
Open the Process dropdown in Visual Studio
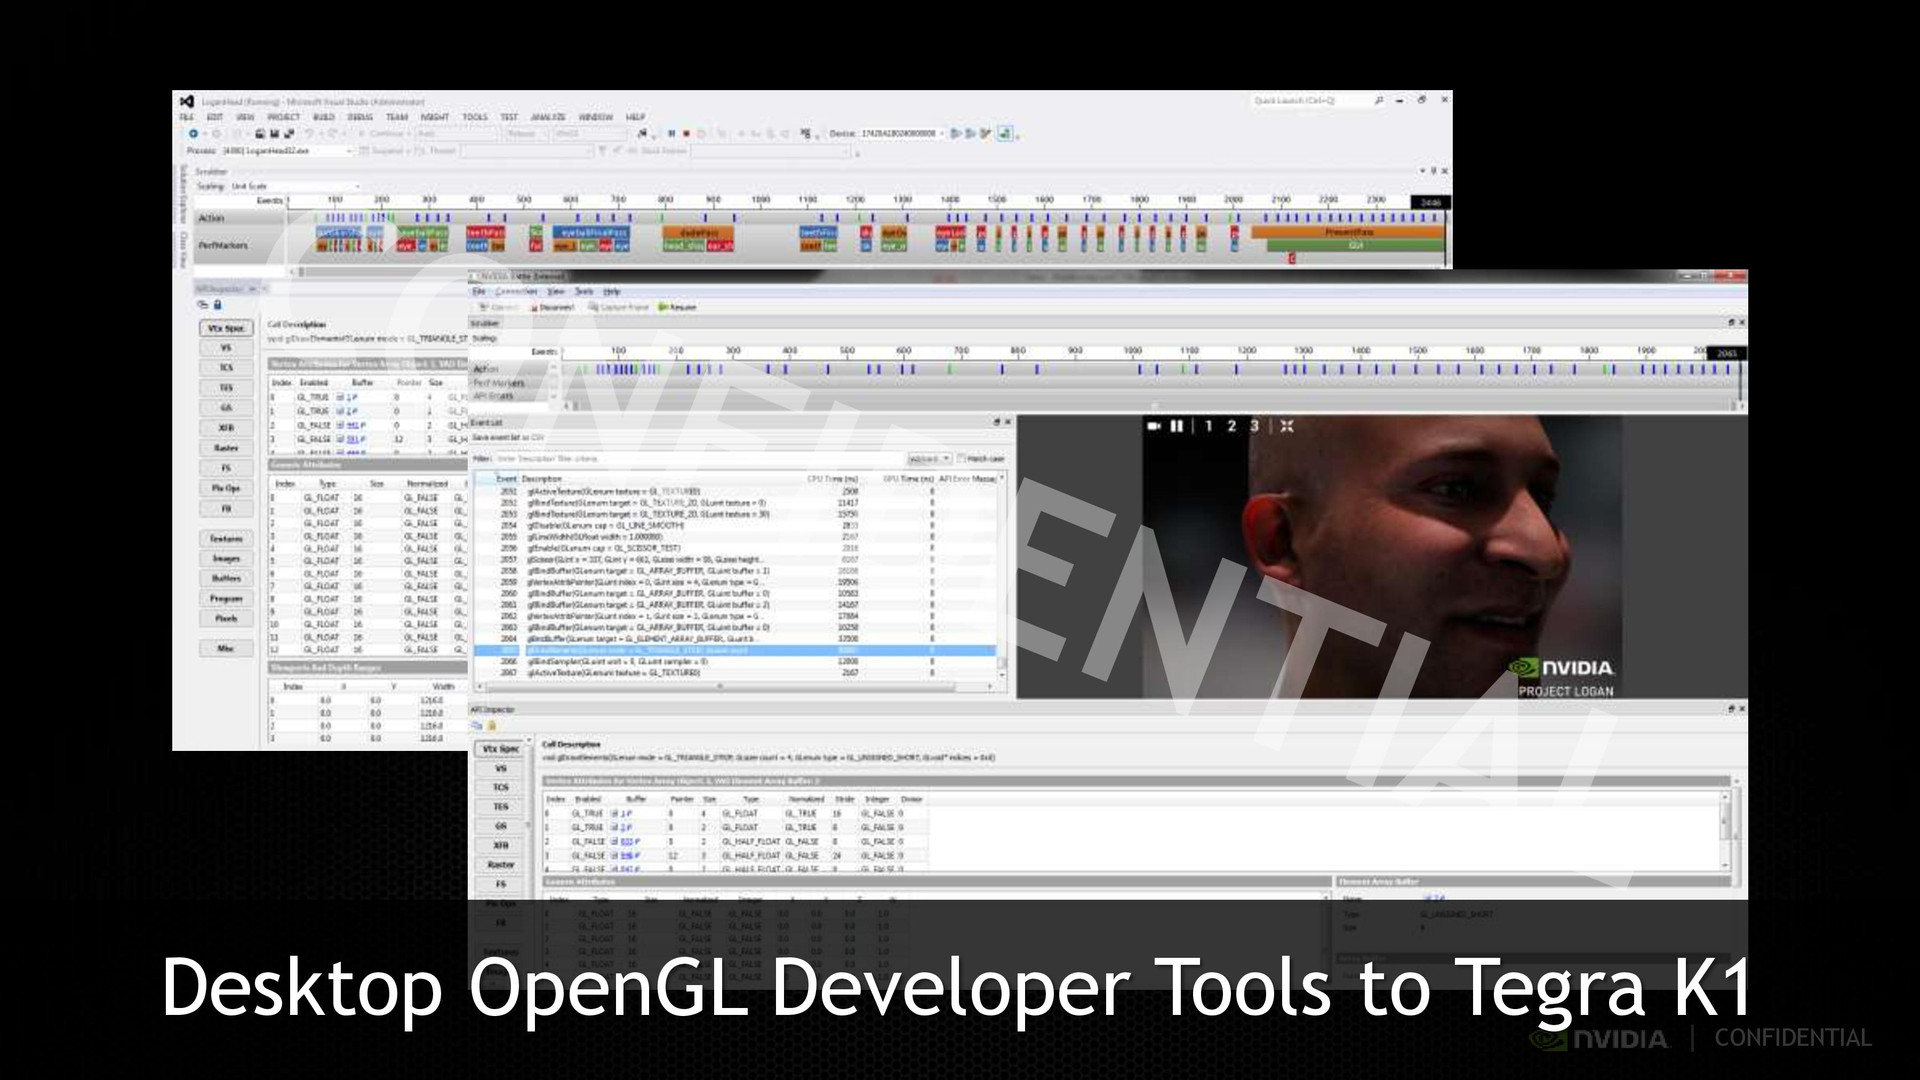click(x=287, y=151)
